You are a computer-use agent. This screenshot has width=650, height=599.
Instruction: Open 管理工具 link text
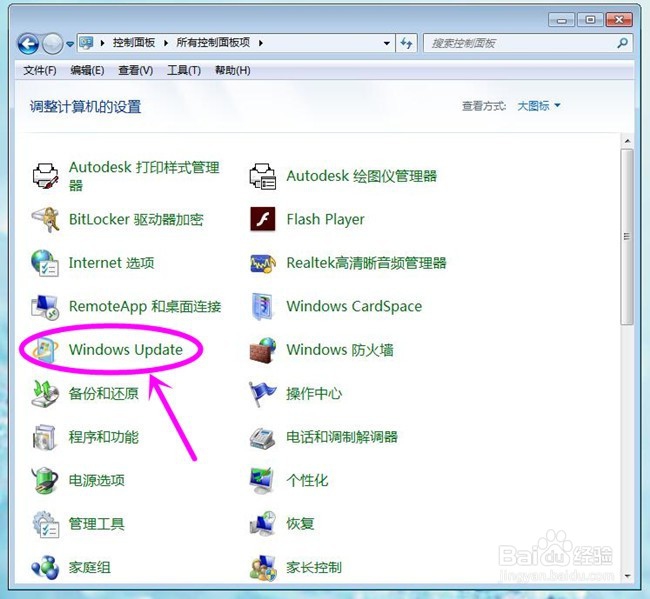click(97, 524)
